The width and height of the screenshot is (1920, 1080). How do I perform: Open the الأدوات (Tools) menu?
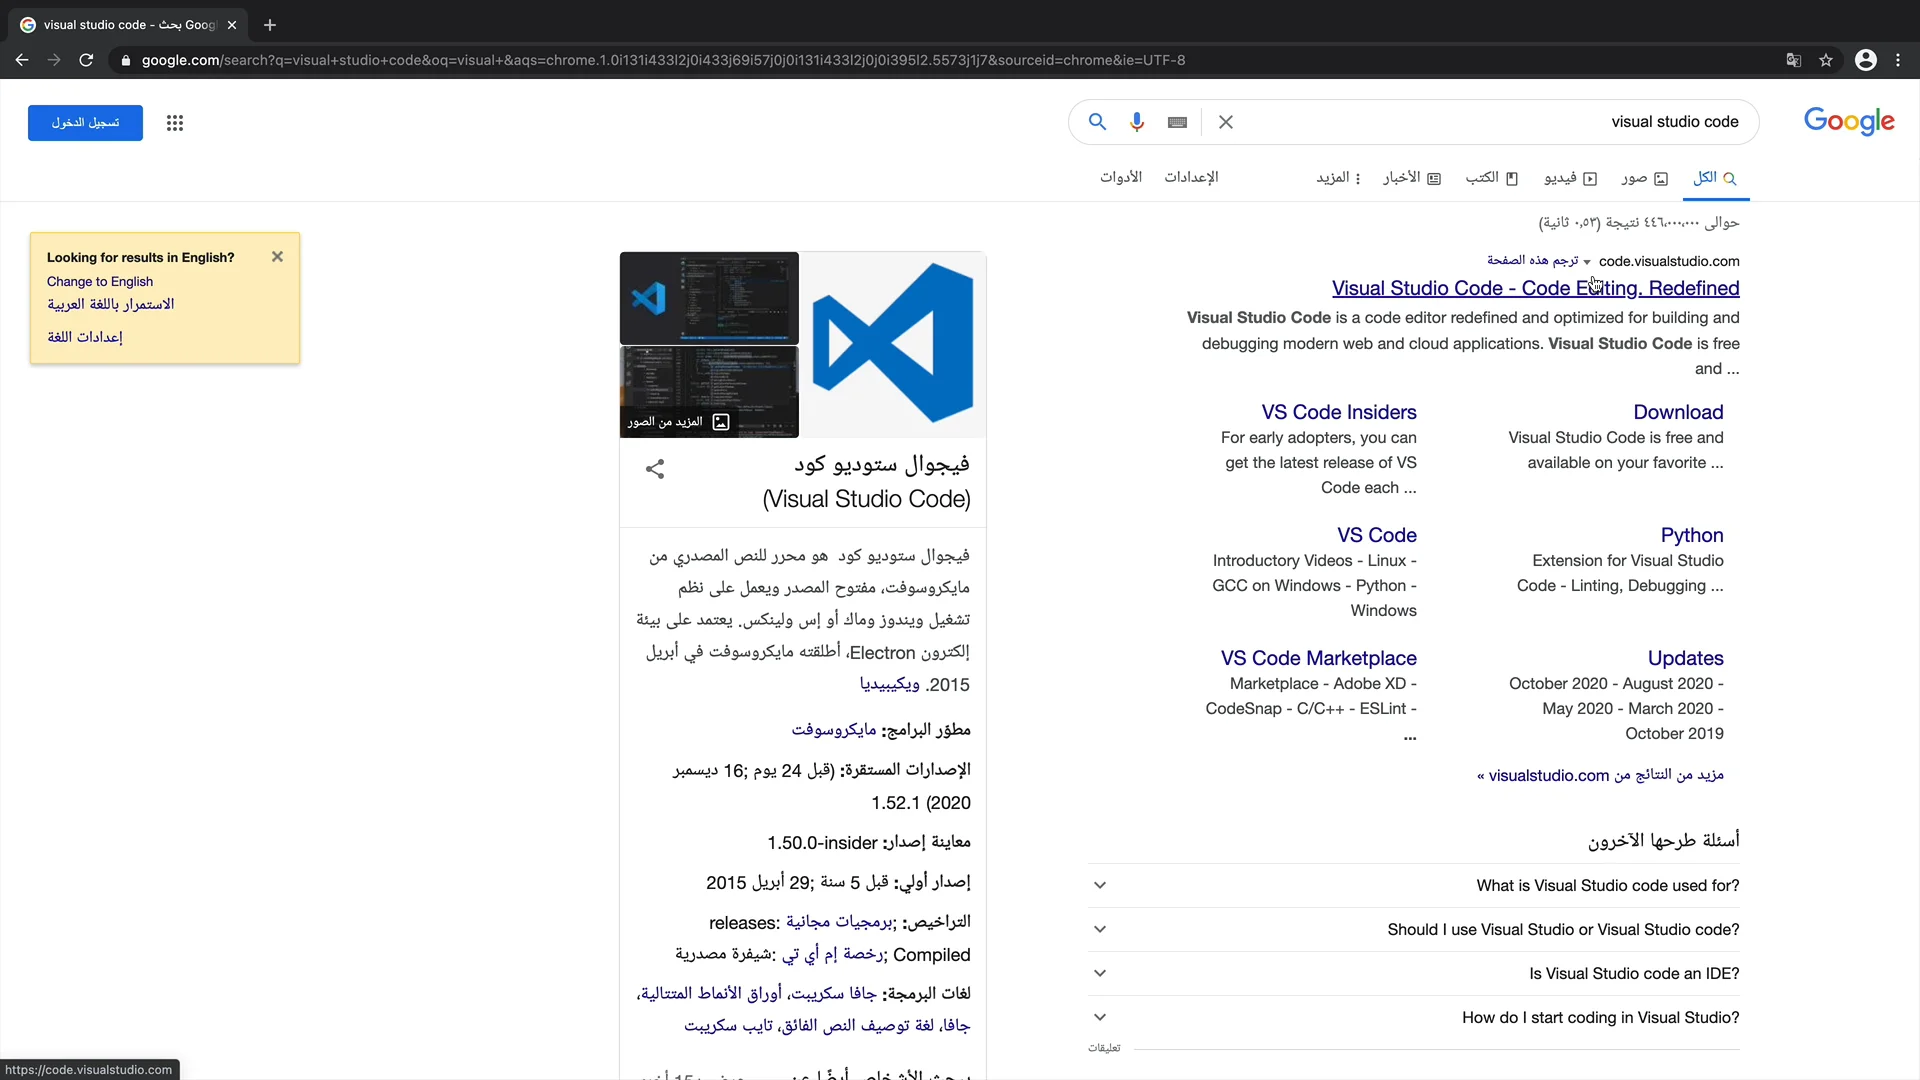[x=1120, y=177]
